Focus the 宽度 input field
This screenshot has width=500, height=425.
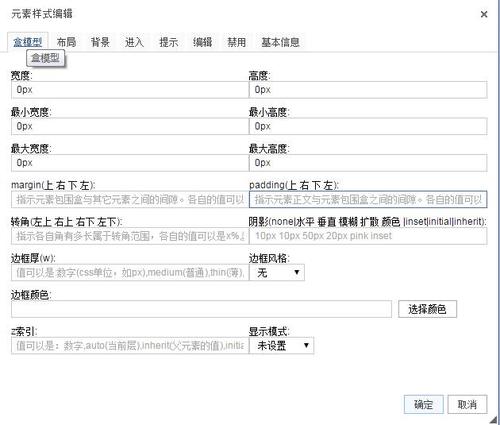(130, 90)
